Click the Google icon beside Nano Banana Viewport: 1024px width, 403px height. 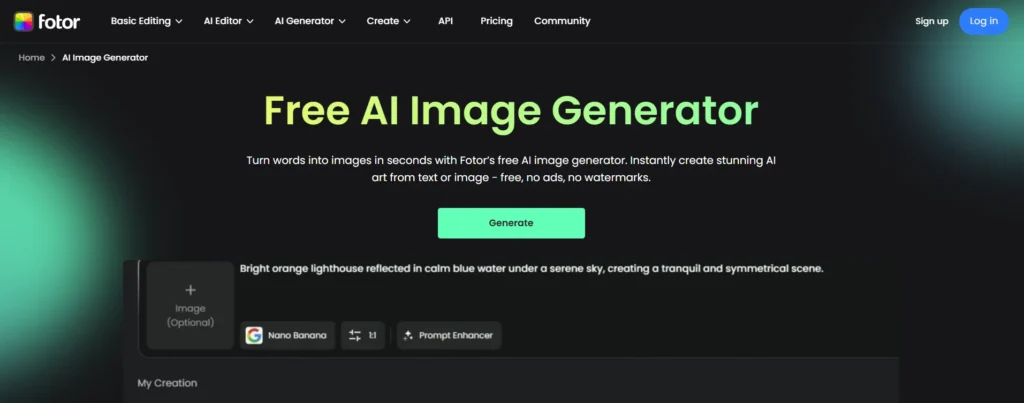(x=254, y=335)
